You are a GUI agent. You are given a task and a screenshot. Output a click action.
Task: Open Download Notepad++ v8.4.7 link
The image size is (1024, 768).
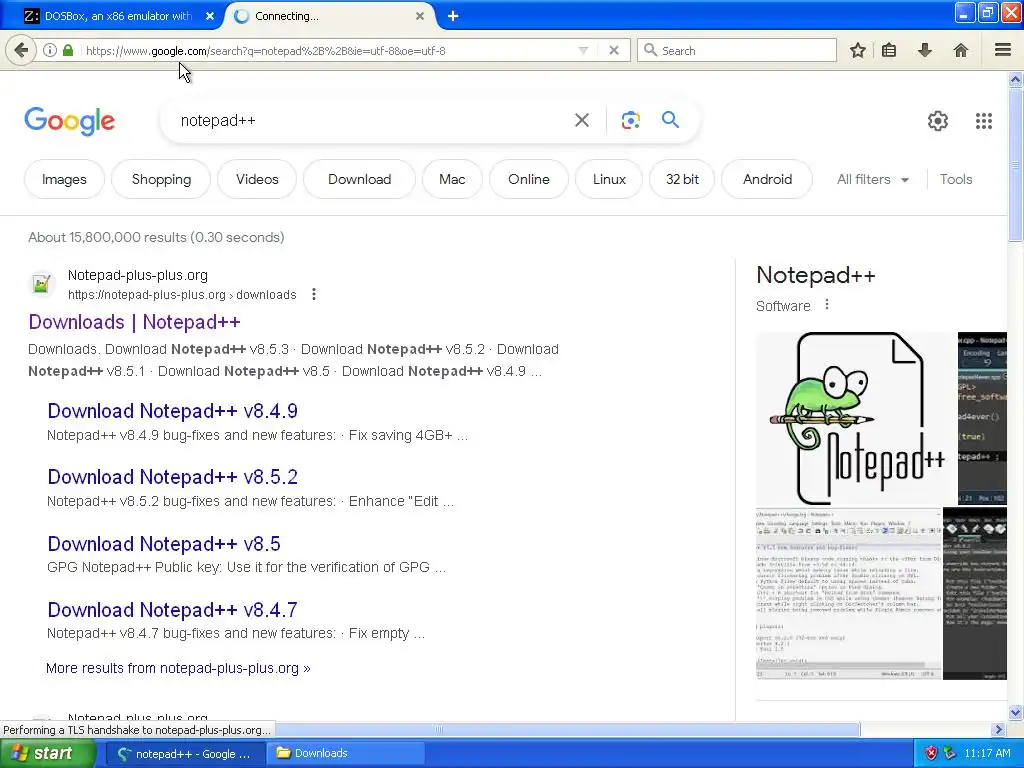pos(172,610)
